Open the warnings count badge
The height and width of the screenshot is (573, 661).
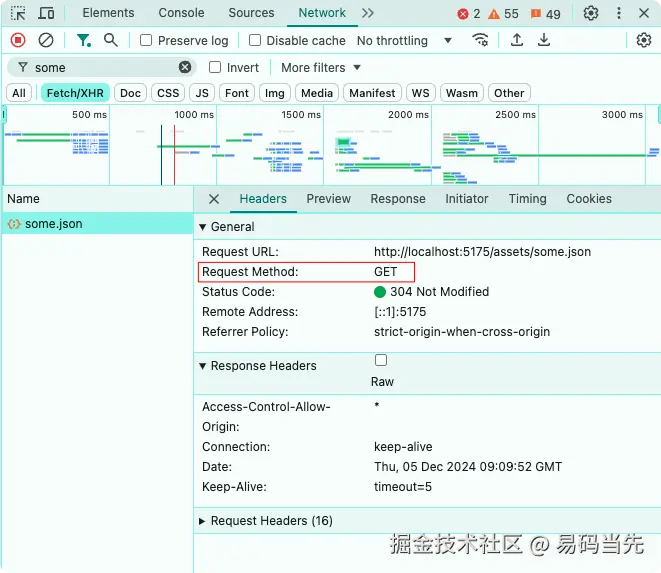[x=503, y=14]
